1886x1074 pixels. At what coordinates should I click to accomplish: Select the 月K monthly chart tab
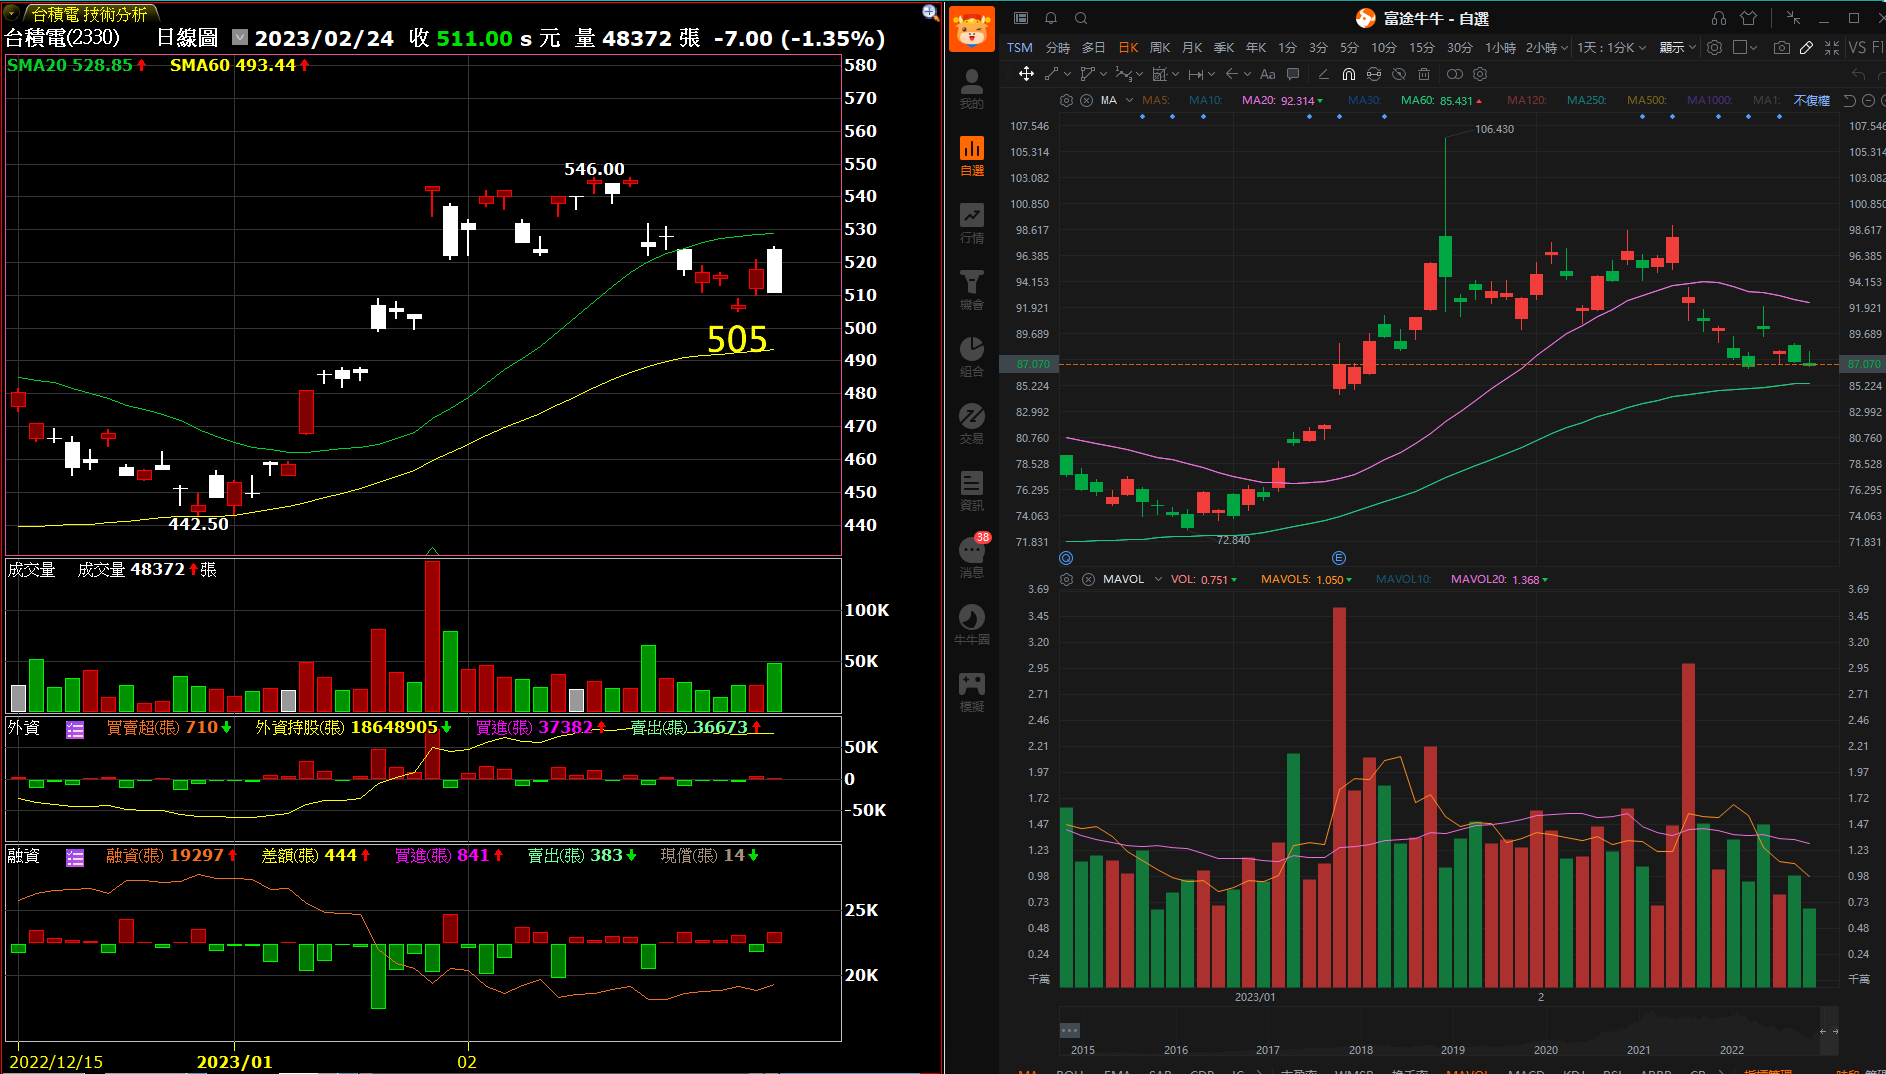point(1192,47)
